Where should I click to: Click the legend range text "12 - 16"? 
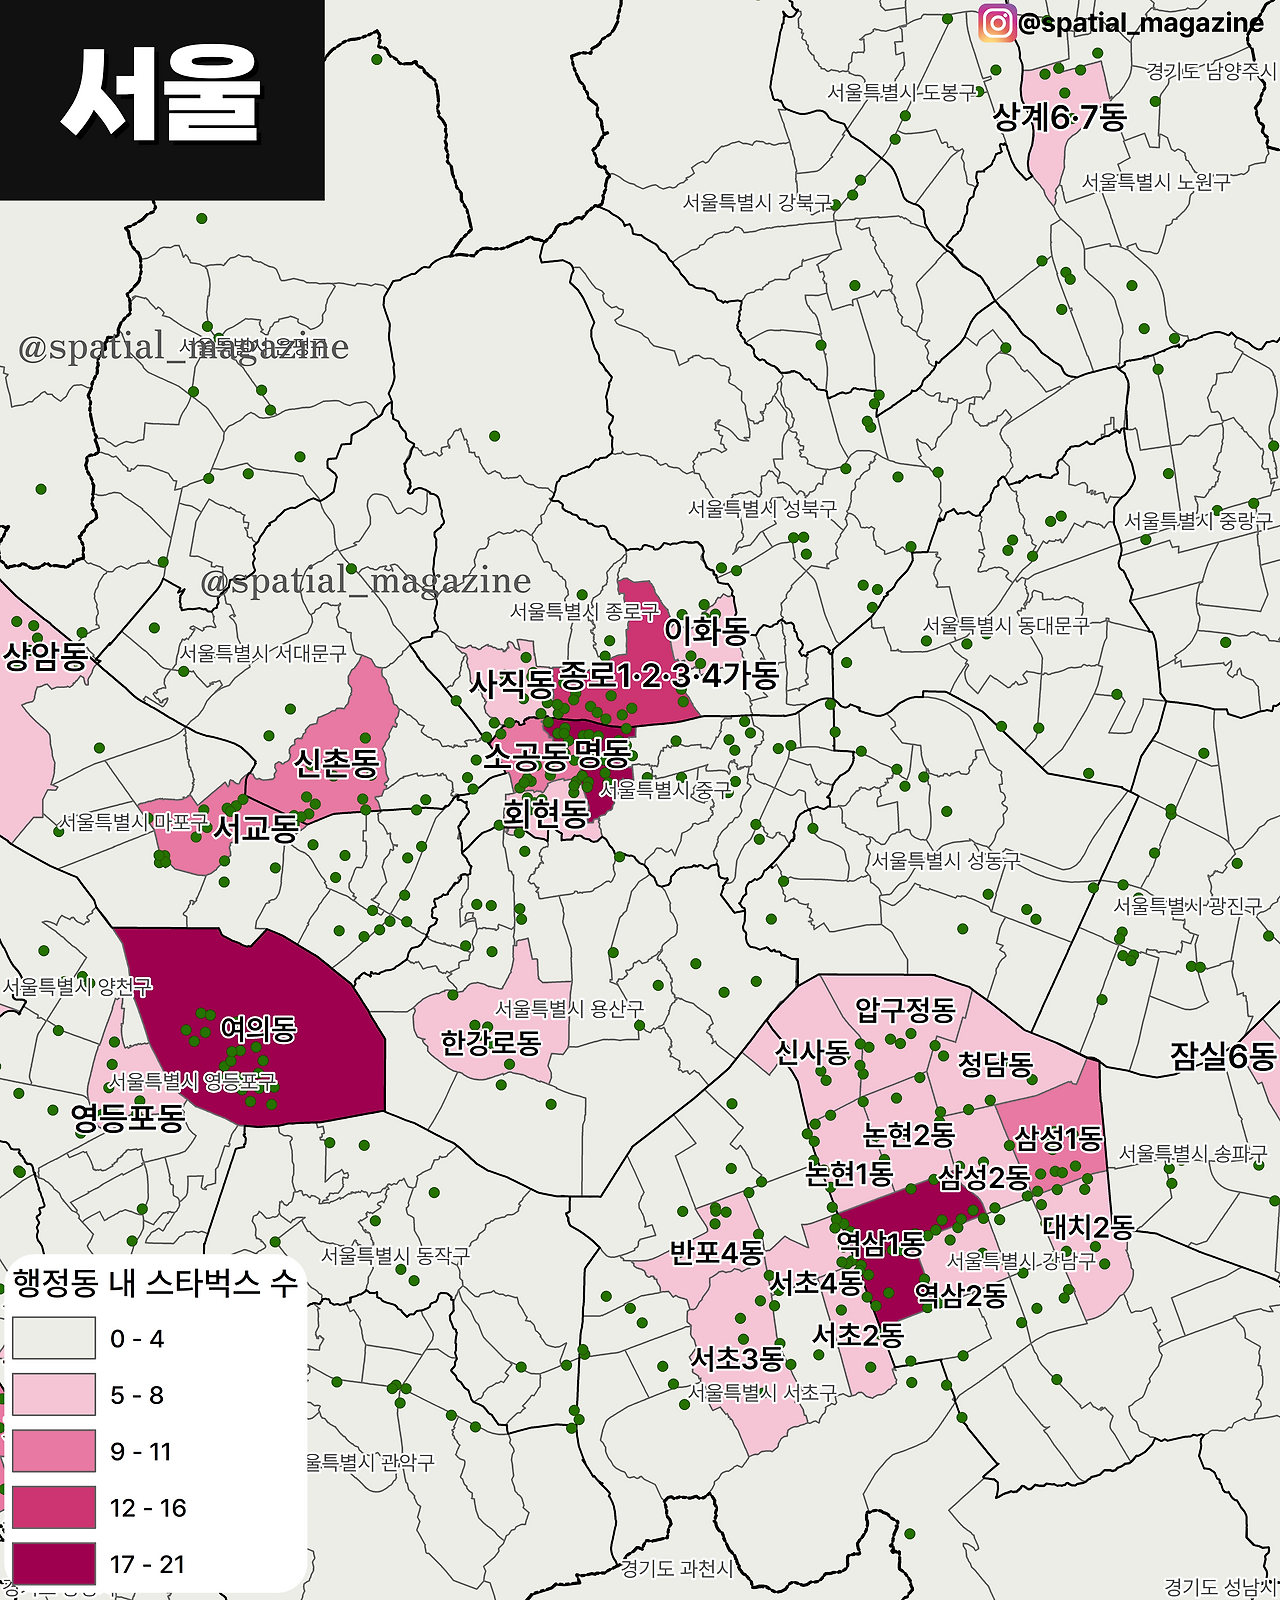[x=148, y=1508]
